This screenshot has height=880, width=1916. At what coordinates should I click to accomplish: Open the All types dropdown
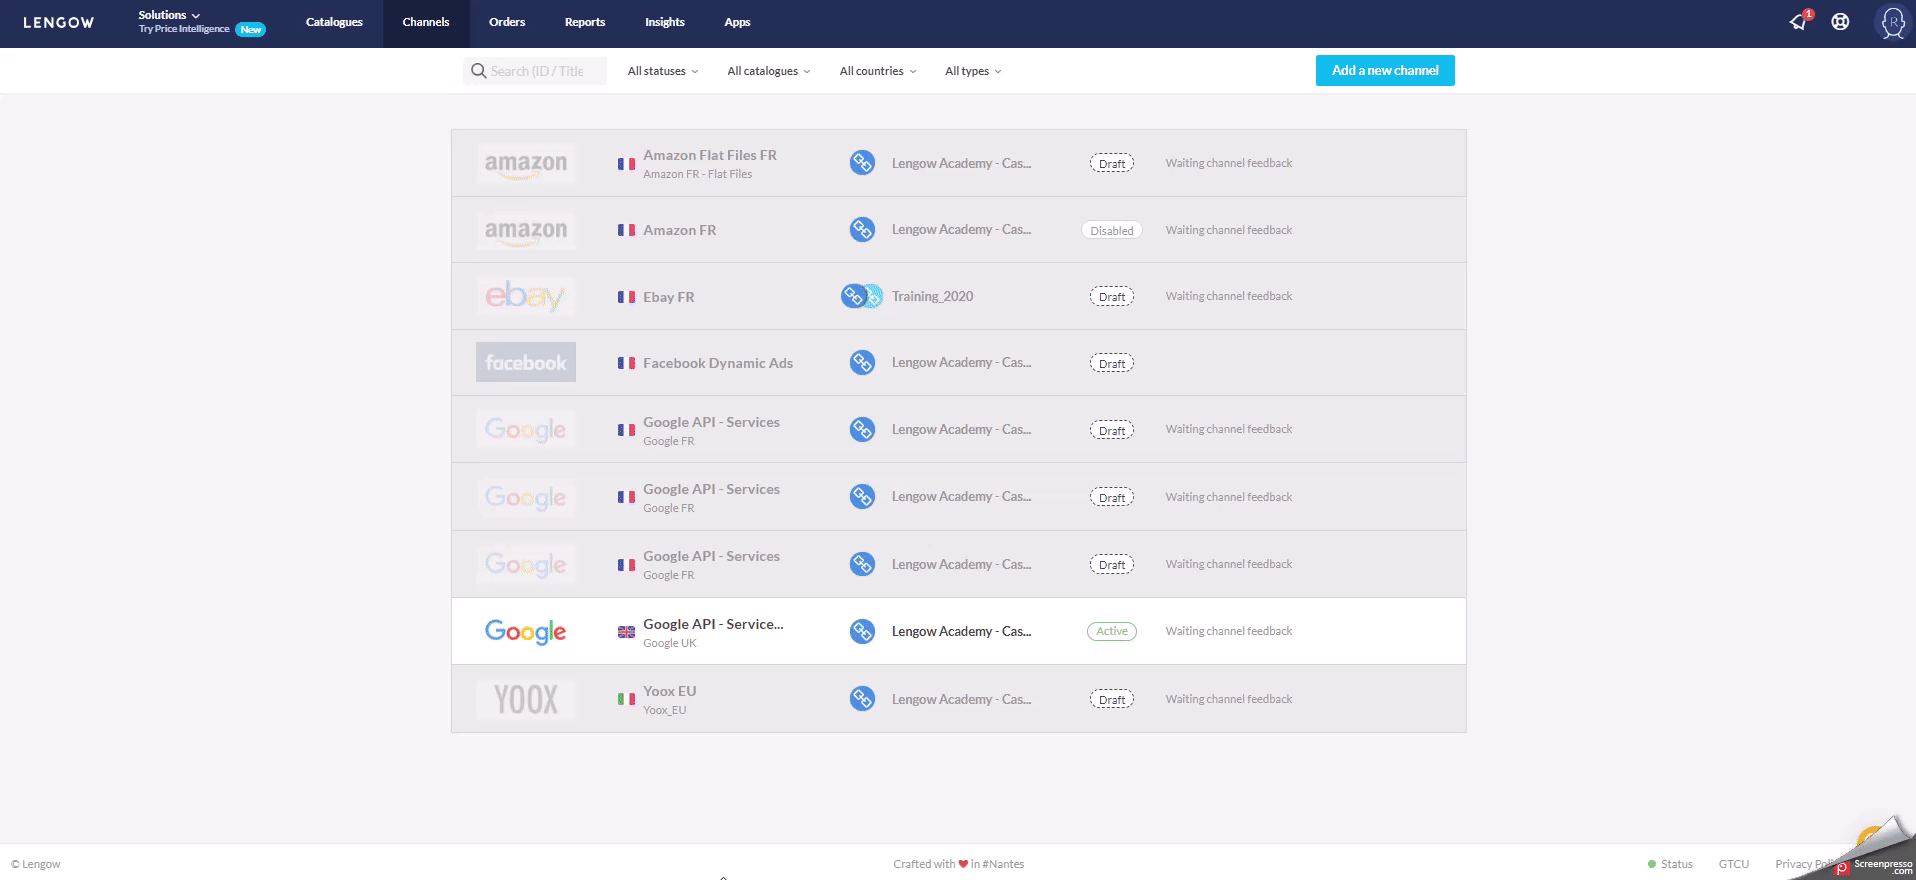pos(972,71)
